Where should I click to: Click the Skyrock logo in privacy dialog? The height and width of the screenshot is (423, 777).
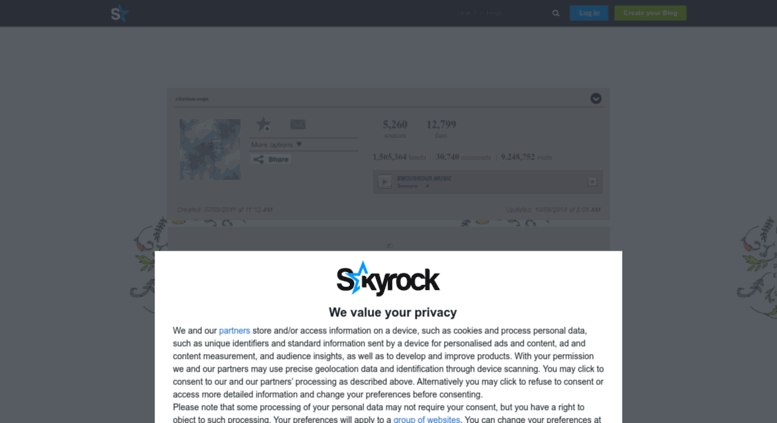point(388,279)
